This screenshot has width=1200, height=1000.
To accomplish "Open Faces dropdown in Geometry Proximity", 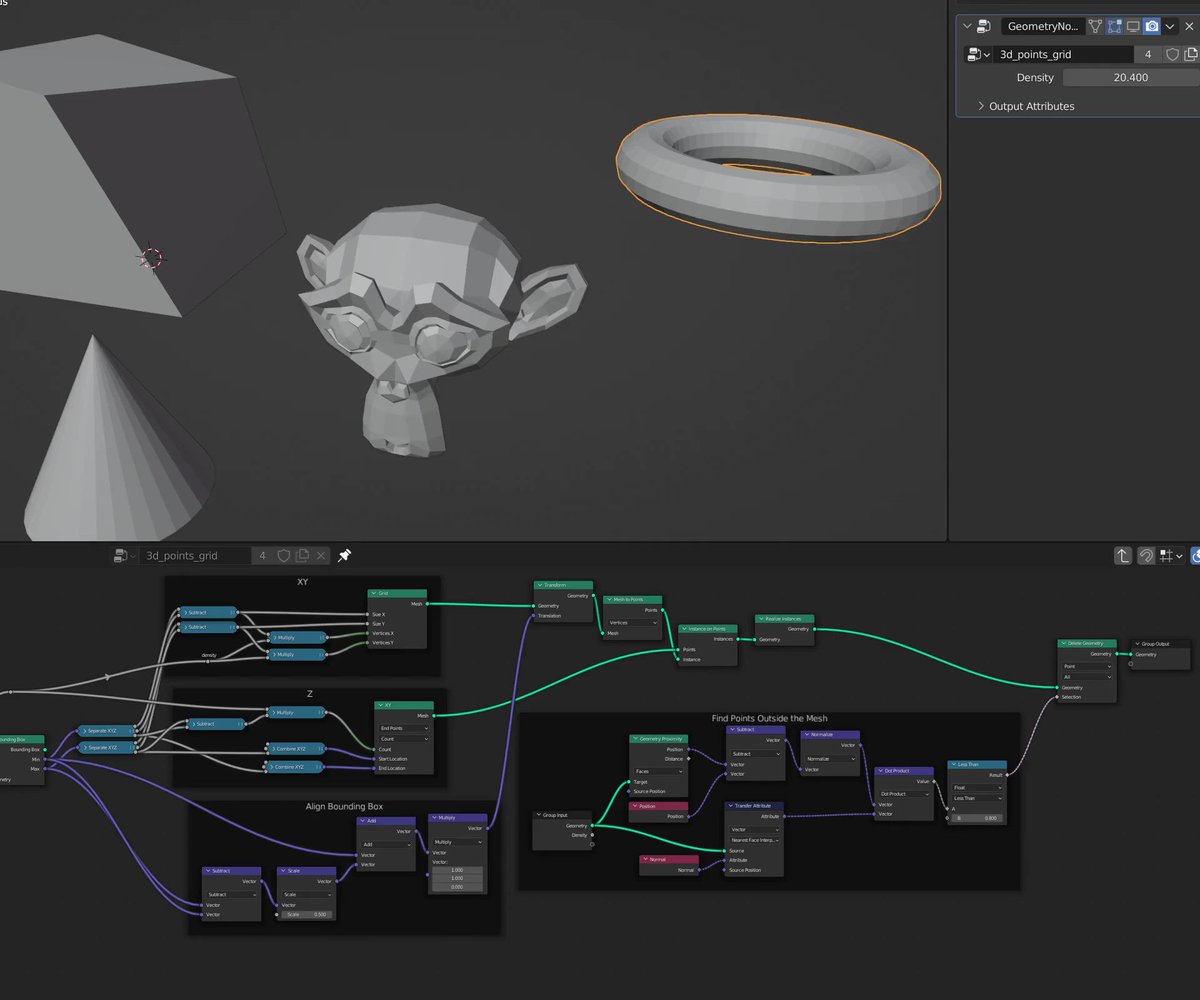I will click(659, 771).
